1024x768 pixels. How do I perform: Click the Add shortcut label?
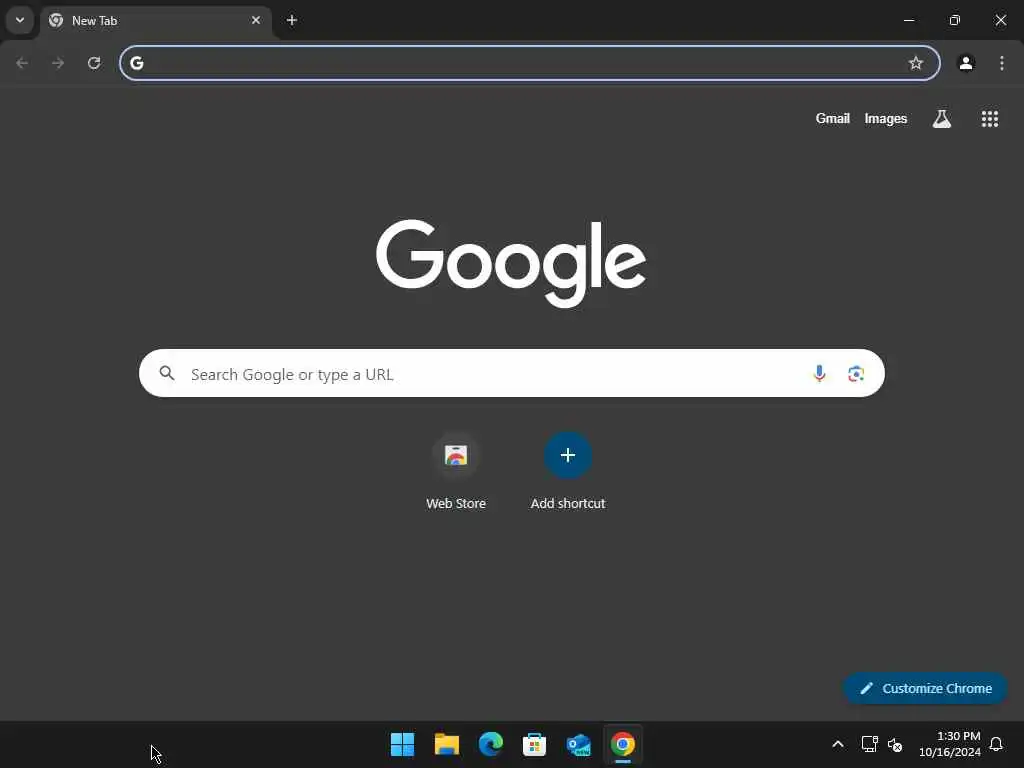pyautogui.click(x=568, y=504)
